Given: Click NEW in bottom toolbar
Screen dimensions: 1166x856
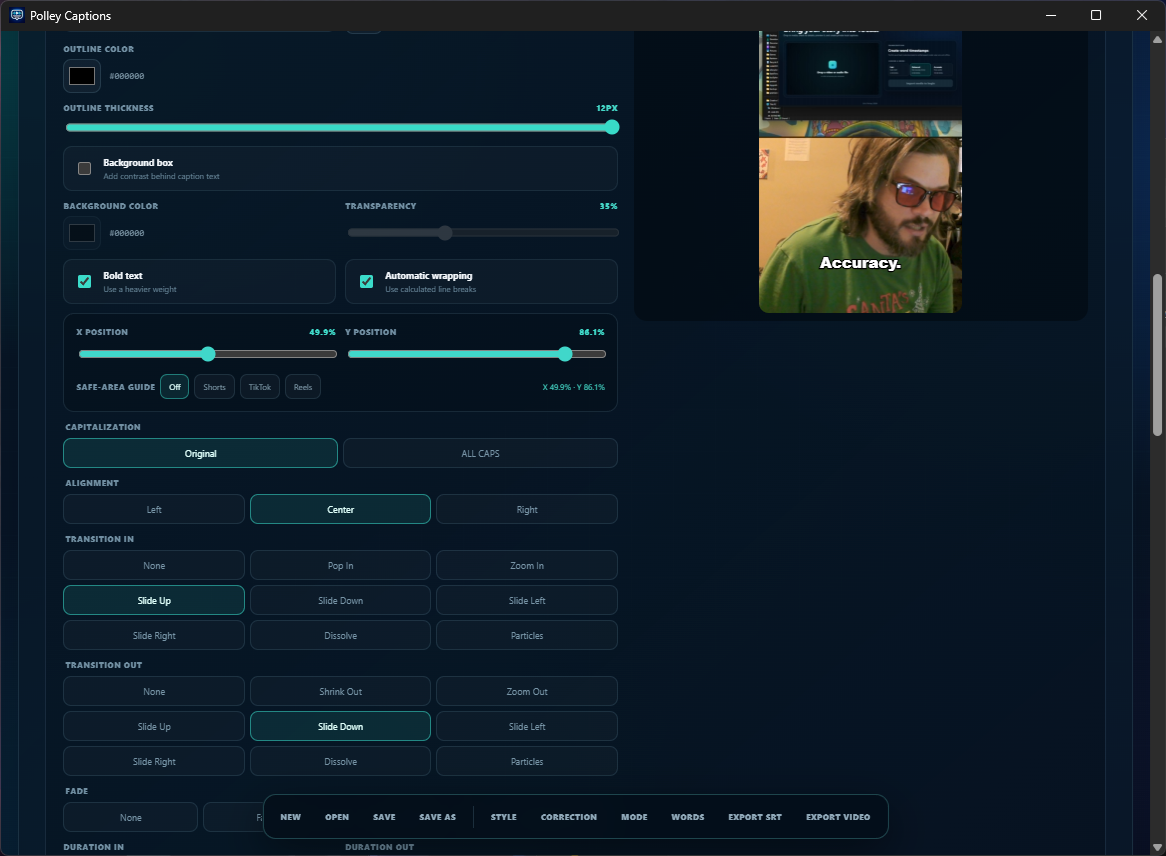Looking at the screenshot, I should (x=291, y=817).
